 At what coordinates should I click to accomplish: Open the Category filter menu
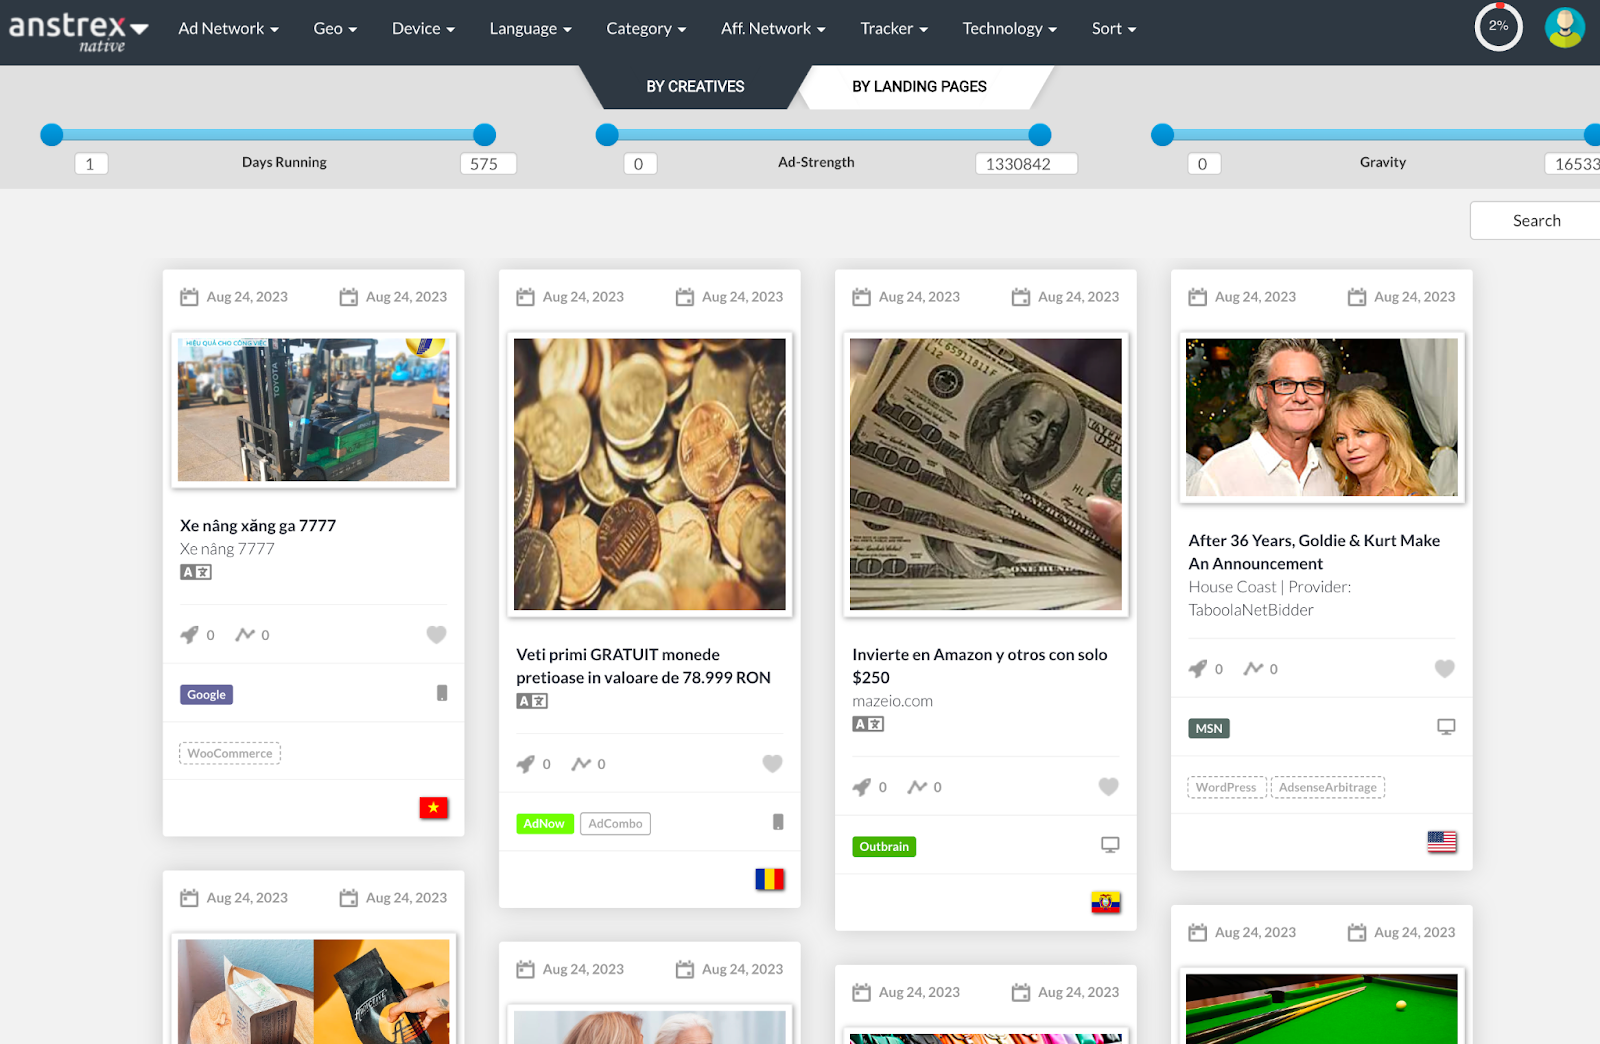click(646, 28)
